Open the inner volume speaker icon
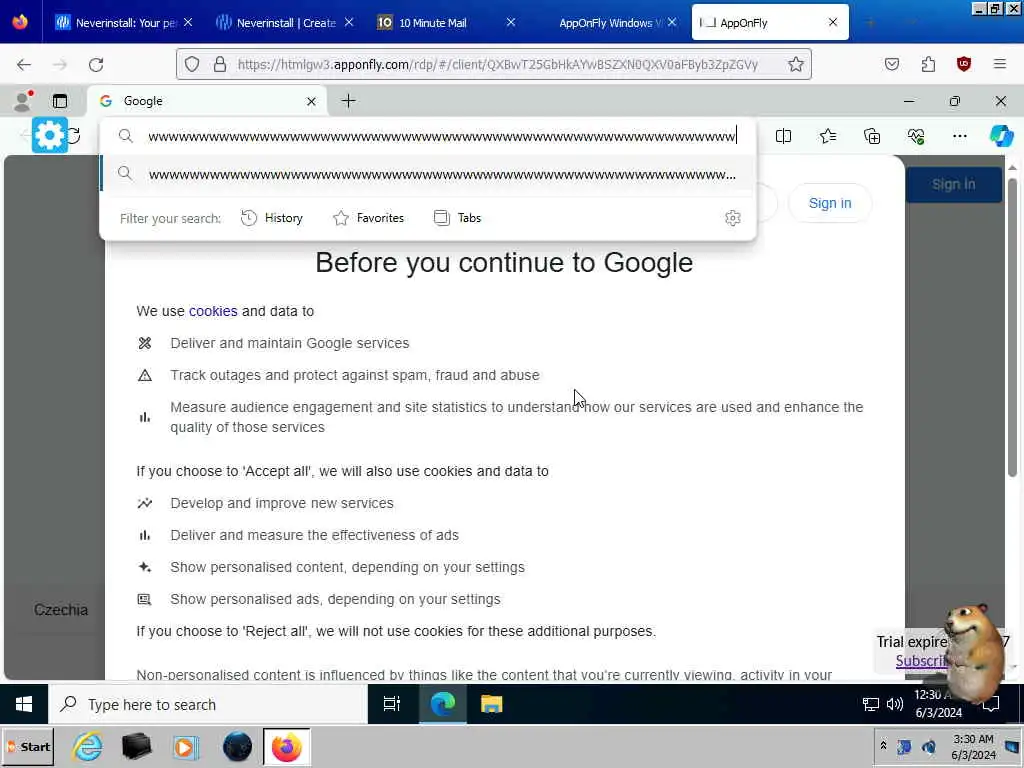Screen dimensions: 1024x768 point(895,704)
